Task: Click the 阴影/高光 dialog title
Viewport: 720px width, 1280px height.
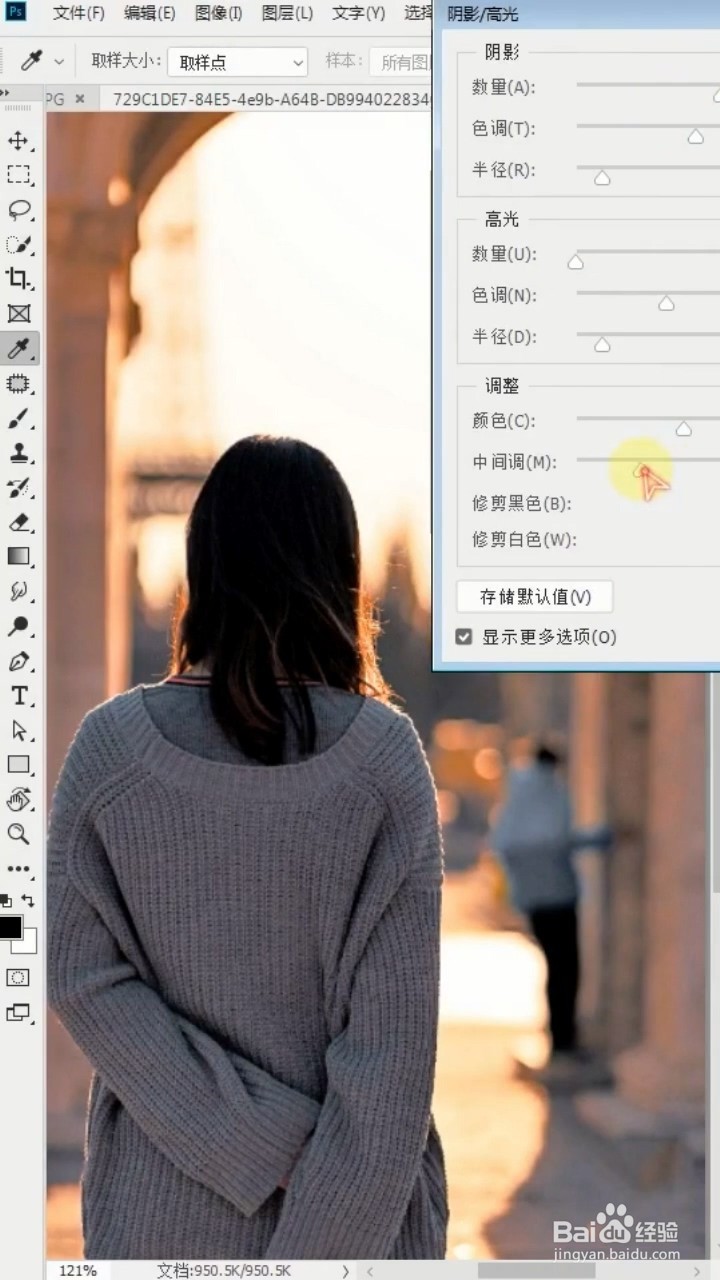Action: (484, 15)
